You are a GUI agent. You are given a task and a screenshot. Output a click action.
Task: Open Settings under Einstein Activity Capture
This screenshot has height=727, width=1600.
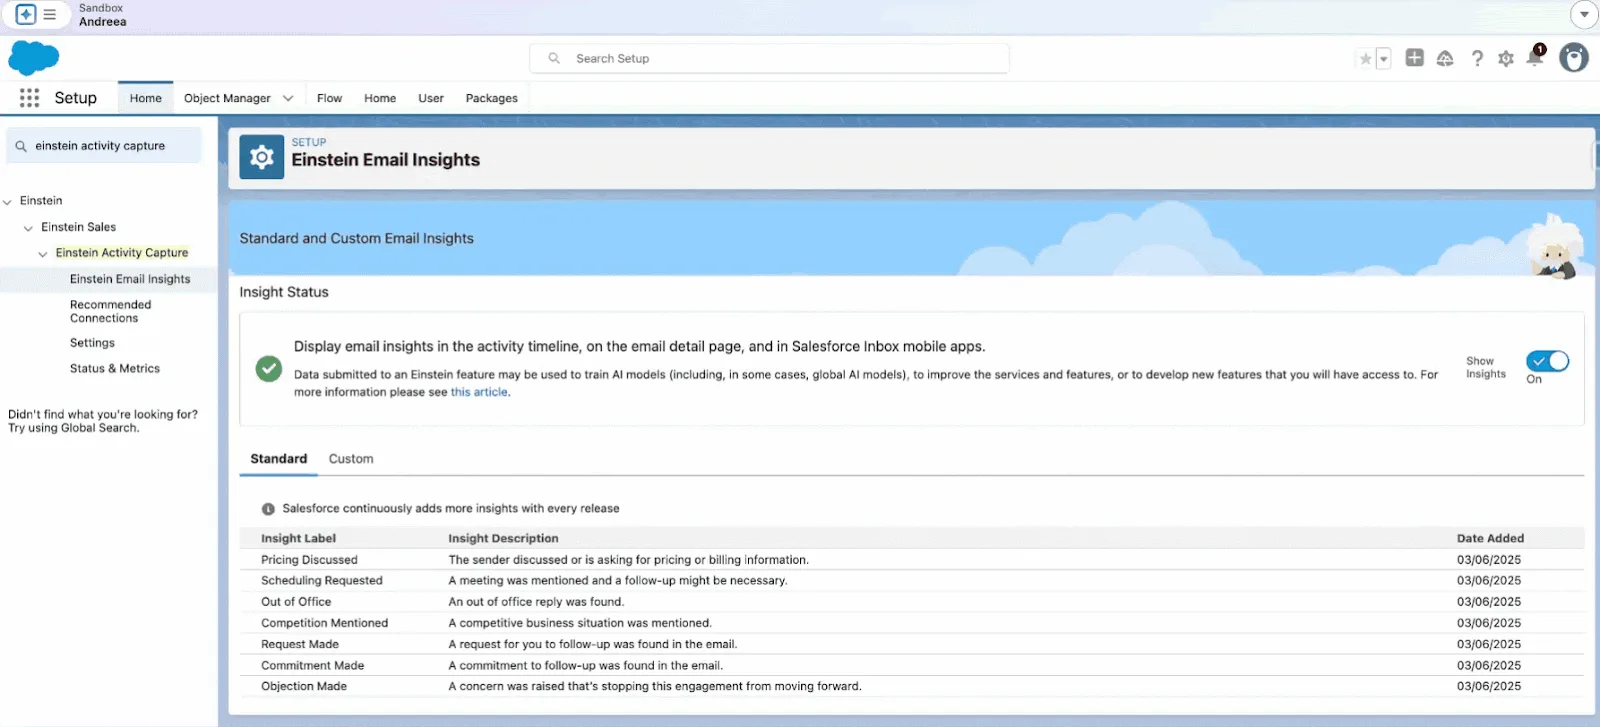click(x=92, y=343)
